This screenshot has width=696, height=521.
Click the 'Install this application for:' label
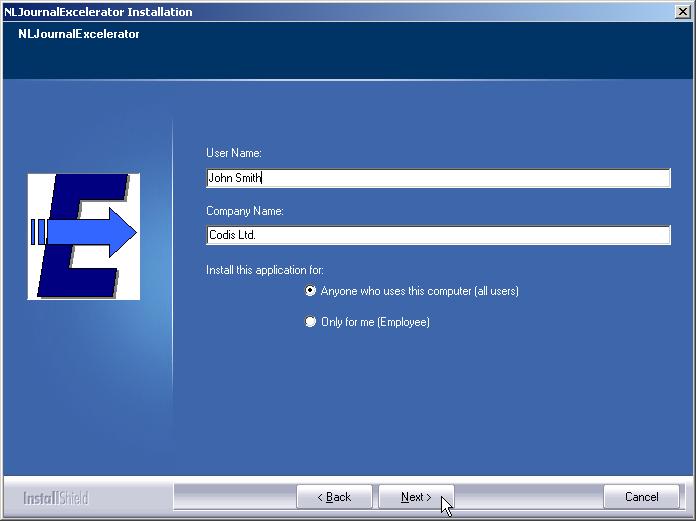(265, 270)
